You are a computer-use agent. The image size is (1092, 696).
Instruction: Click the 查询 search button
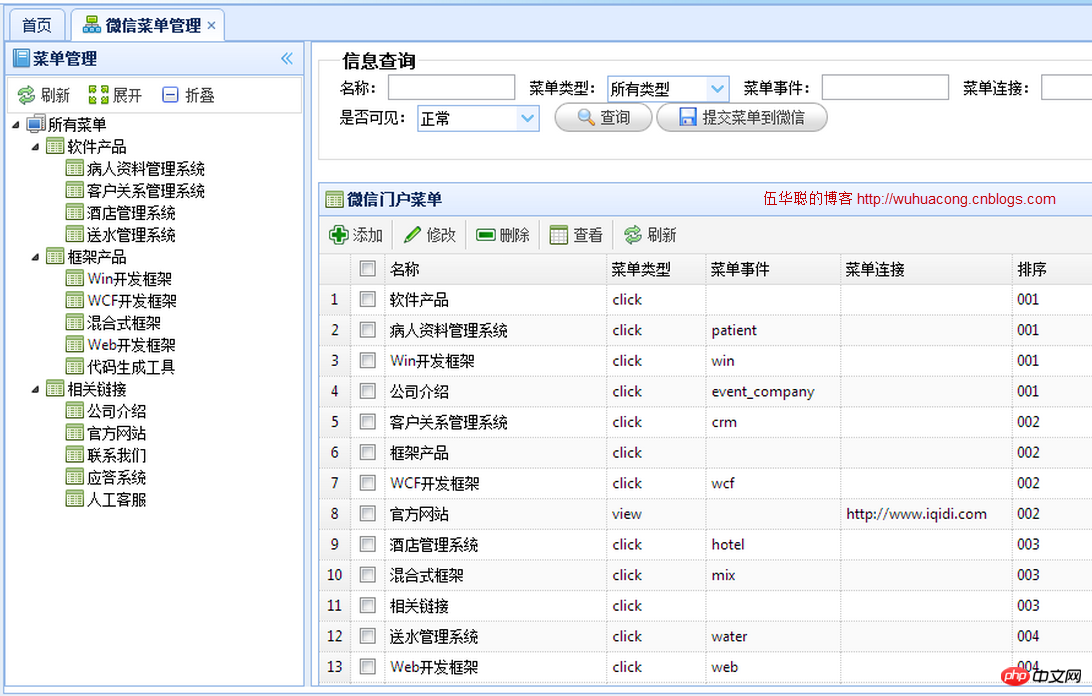[x=602, y=117]
